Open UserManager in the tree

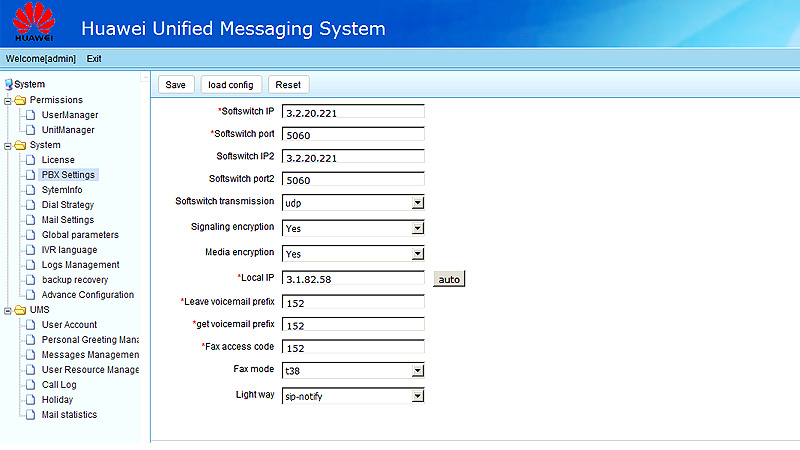tap(70, 115)
